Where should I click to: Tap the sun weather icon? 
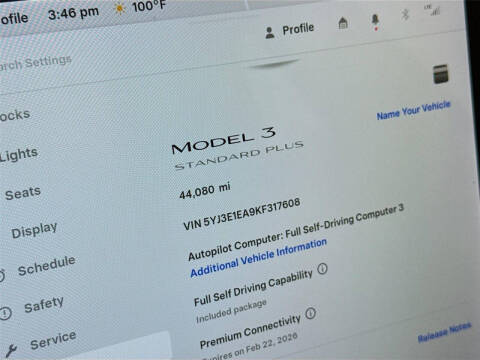pos(119,8)
